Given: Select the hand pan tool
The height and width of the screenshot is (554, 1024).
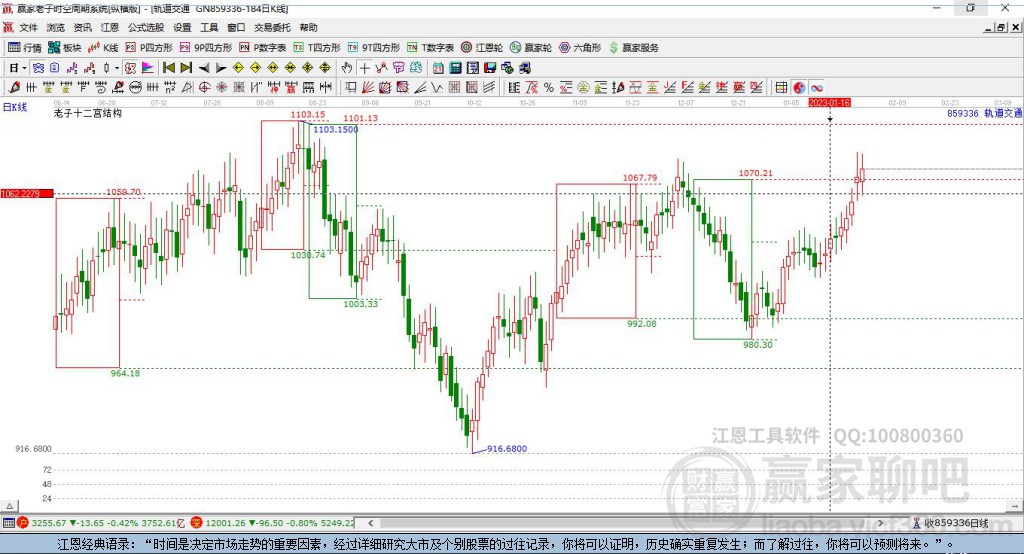Looking at the screenshot, I should point(347,68).
